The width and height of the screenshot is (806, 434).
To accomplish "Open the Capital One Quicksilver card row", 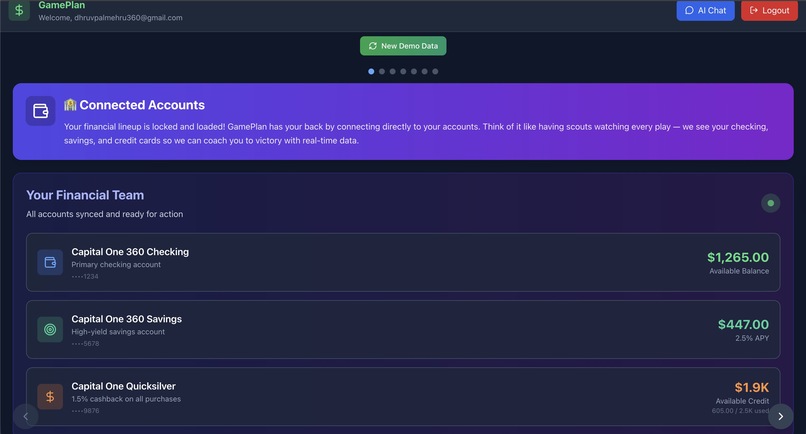I will [x=403, y=396].
